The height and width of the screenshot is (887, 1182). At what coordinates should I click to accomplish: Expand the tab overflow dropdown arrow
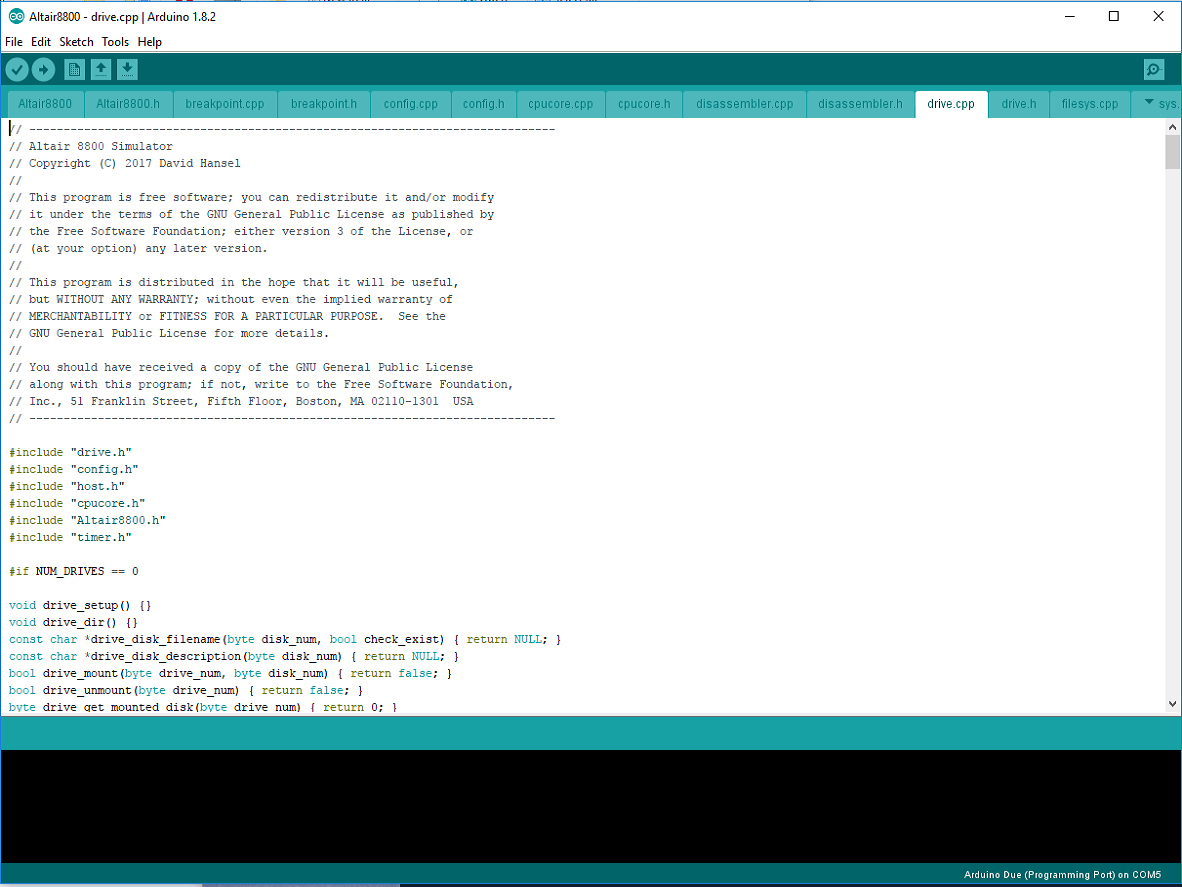[x=1149, y=102]
